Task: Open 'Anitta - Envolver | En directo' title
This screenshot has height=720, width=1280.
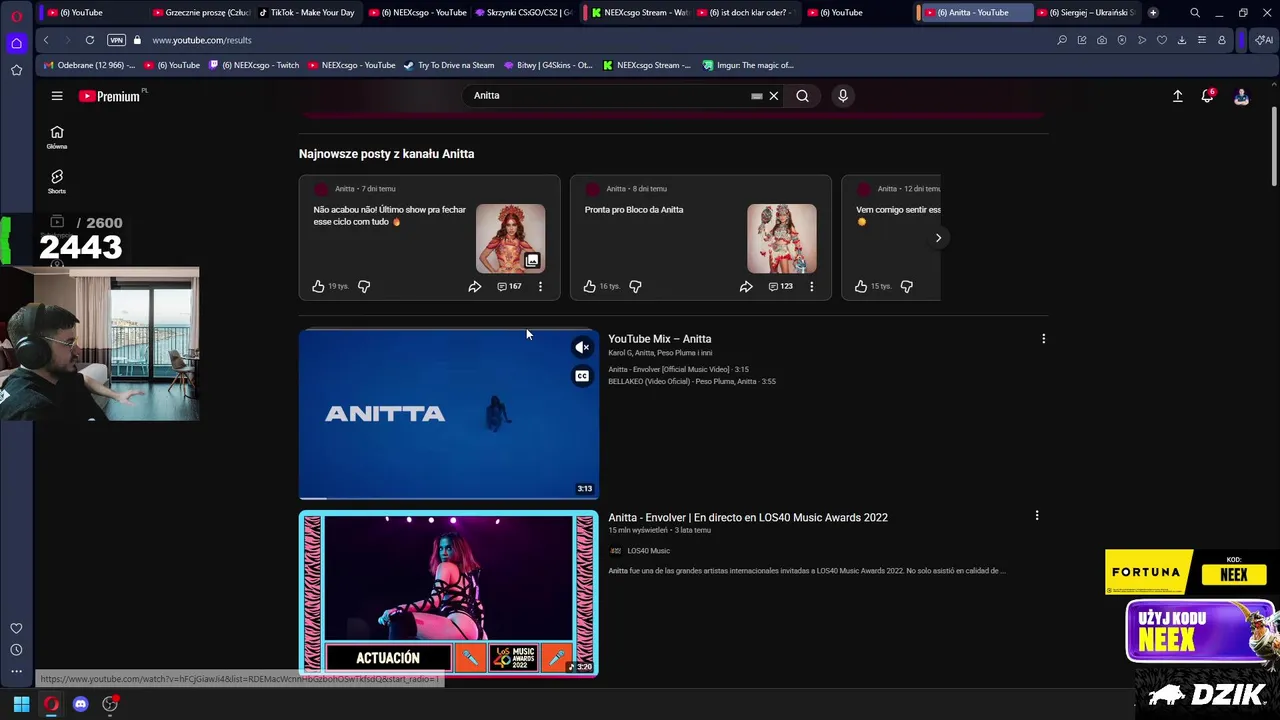Action: pos(748,518)
